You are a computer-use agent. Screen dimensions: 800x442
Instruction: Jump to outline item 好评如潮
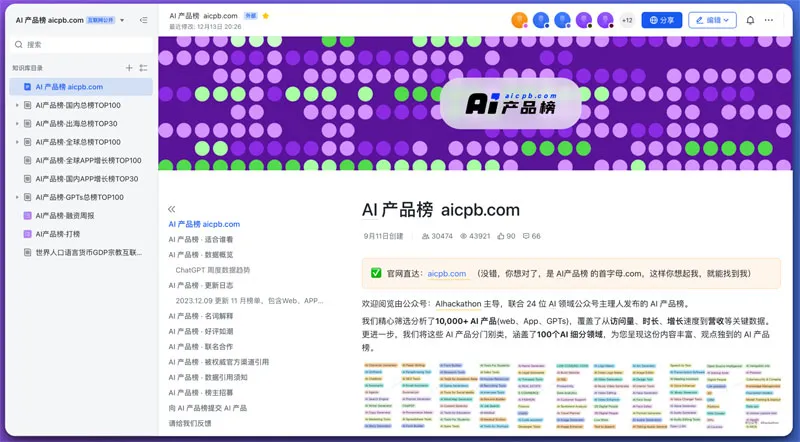coord(201,331)
